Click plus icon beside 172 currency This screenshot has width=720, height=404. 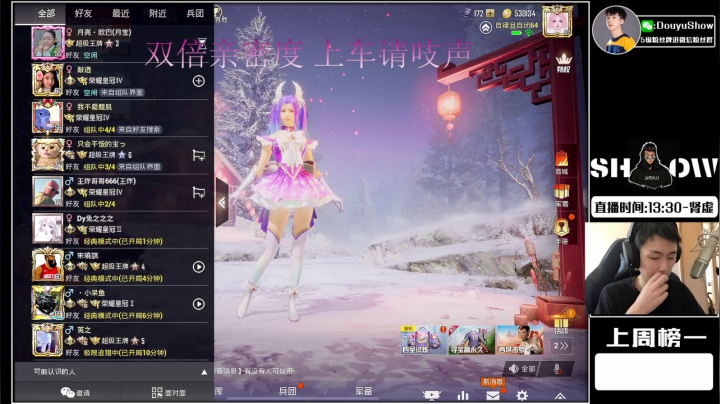point(490,13)
